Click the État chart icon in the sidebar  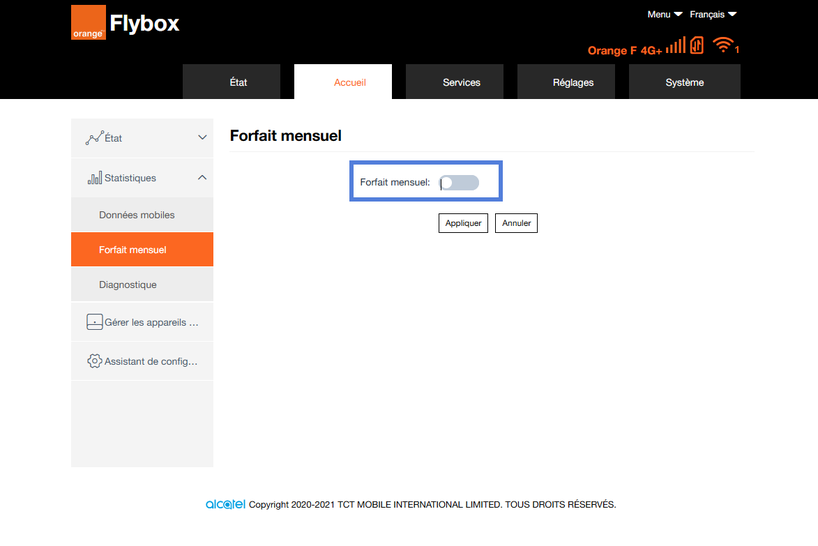click(94, 138)
